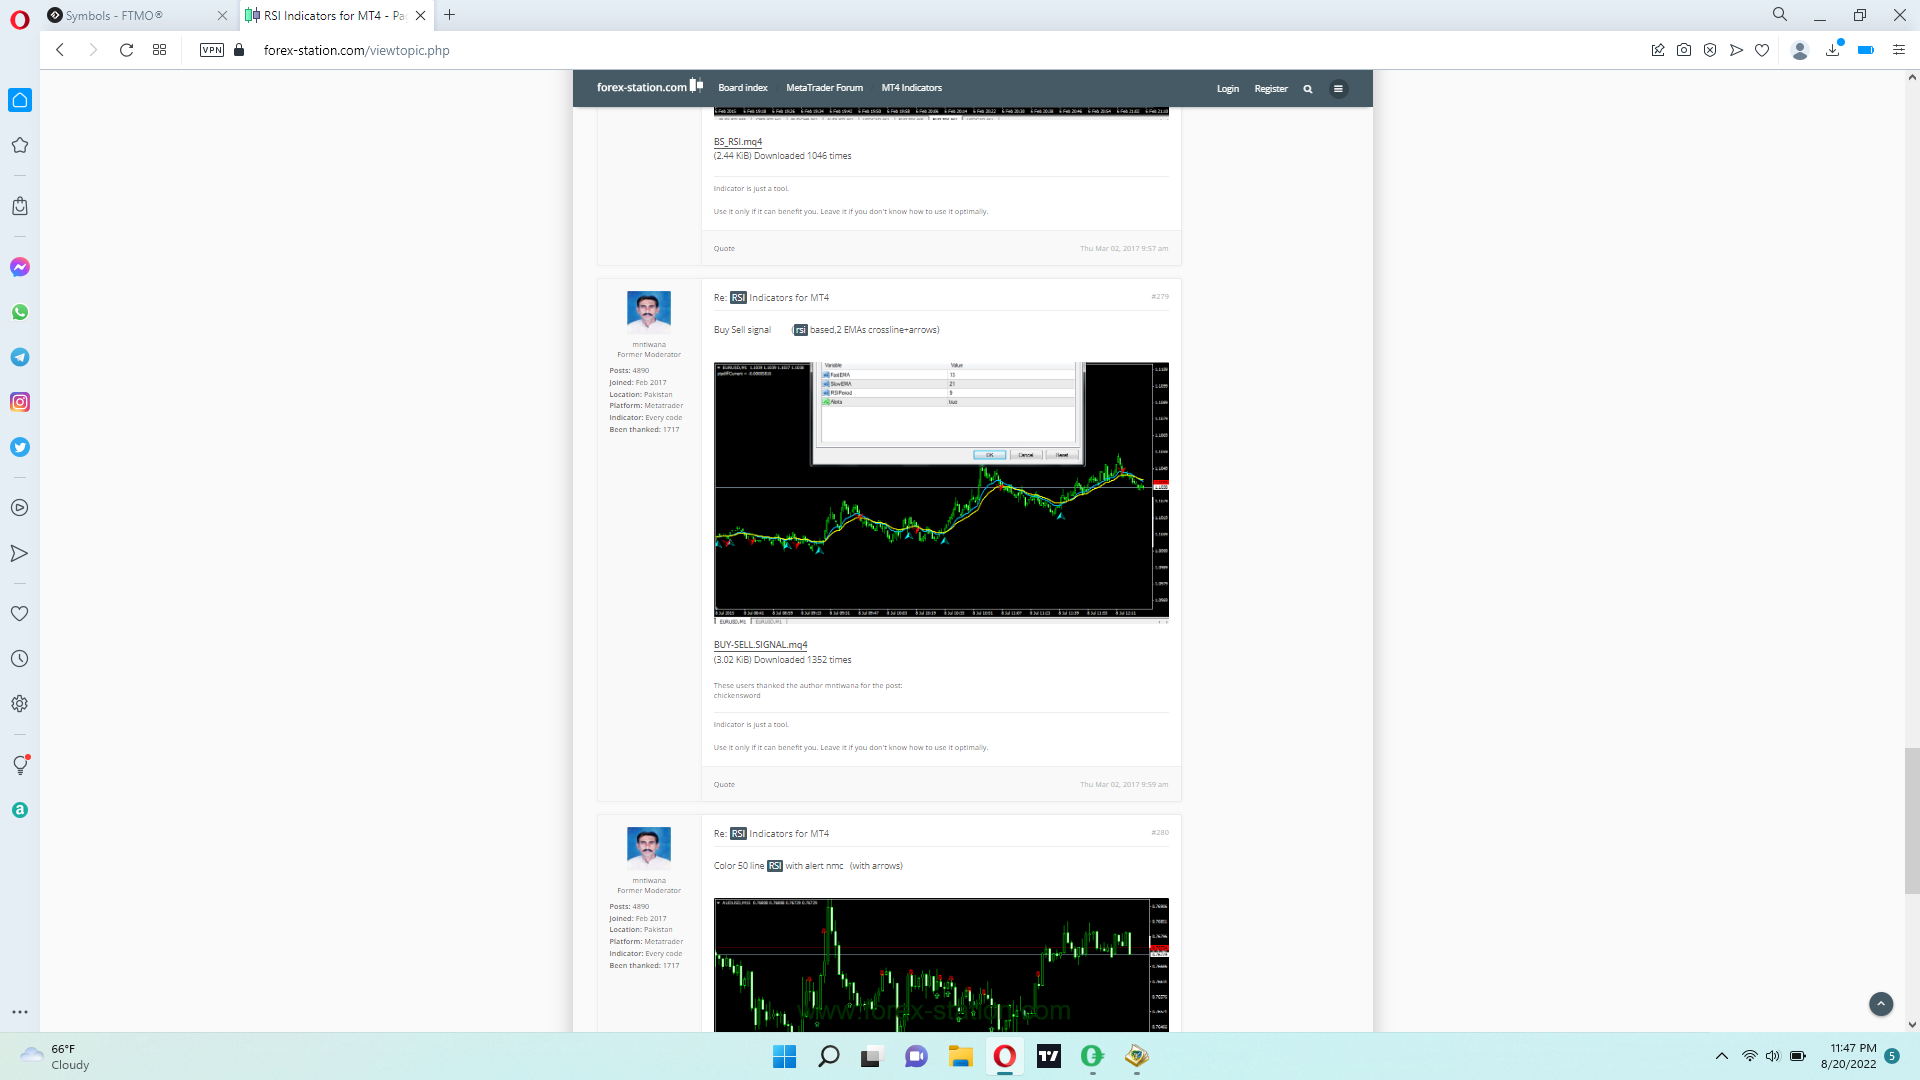Switch to Symbols - FTMO tab

(115, 15)
